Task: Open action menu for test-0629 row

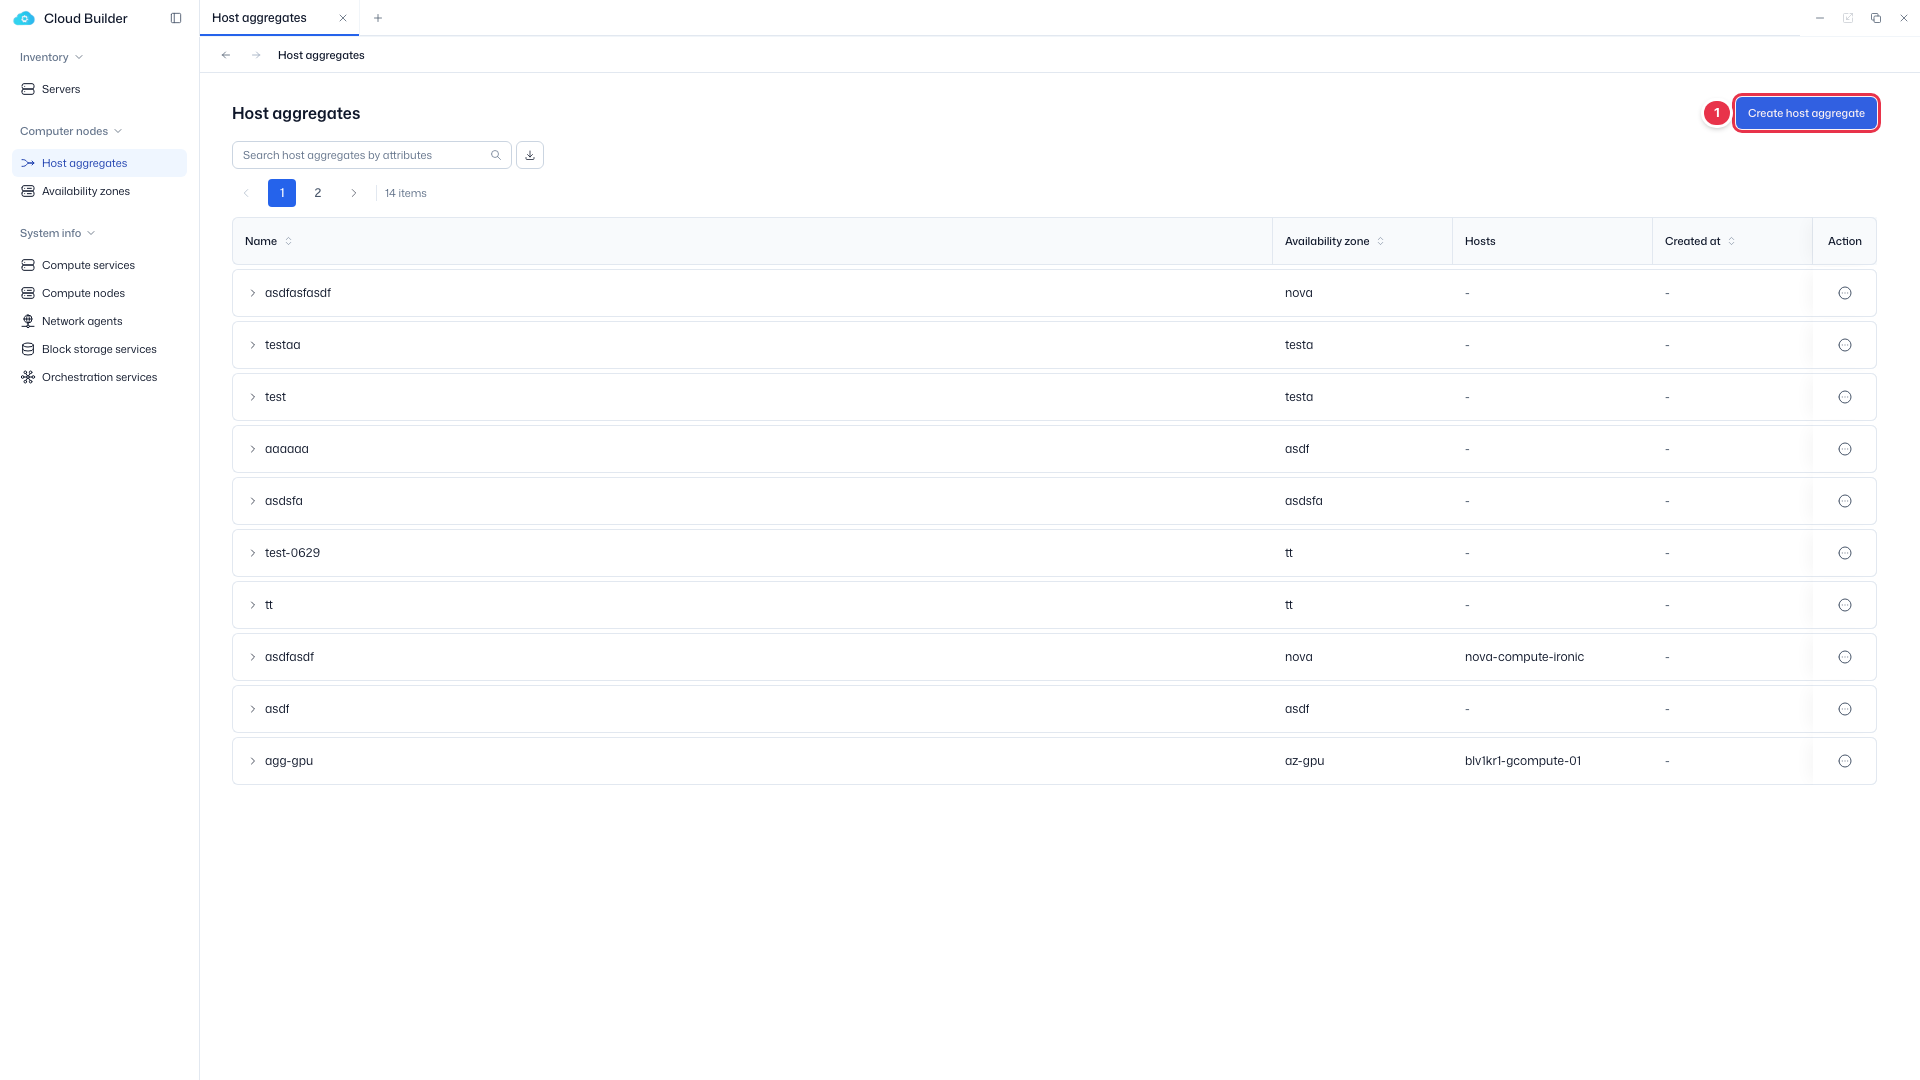Action: [x=1845, y=553]
